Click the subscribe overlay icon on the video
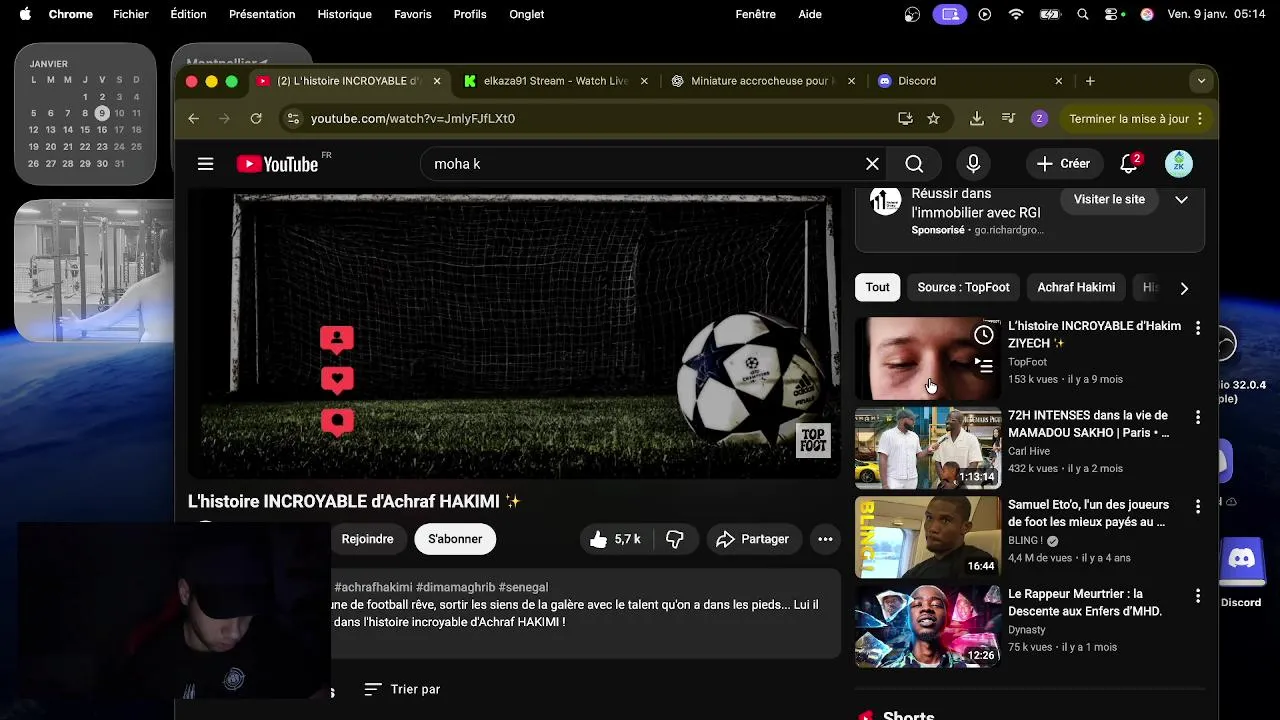 (x=337, y=340)
